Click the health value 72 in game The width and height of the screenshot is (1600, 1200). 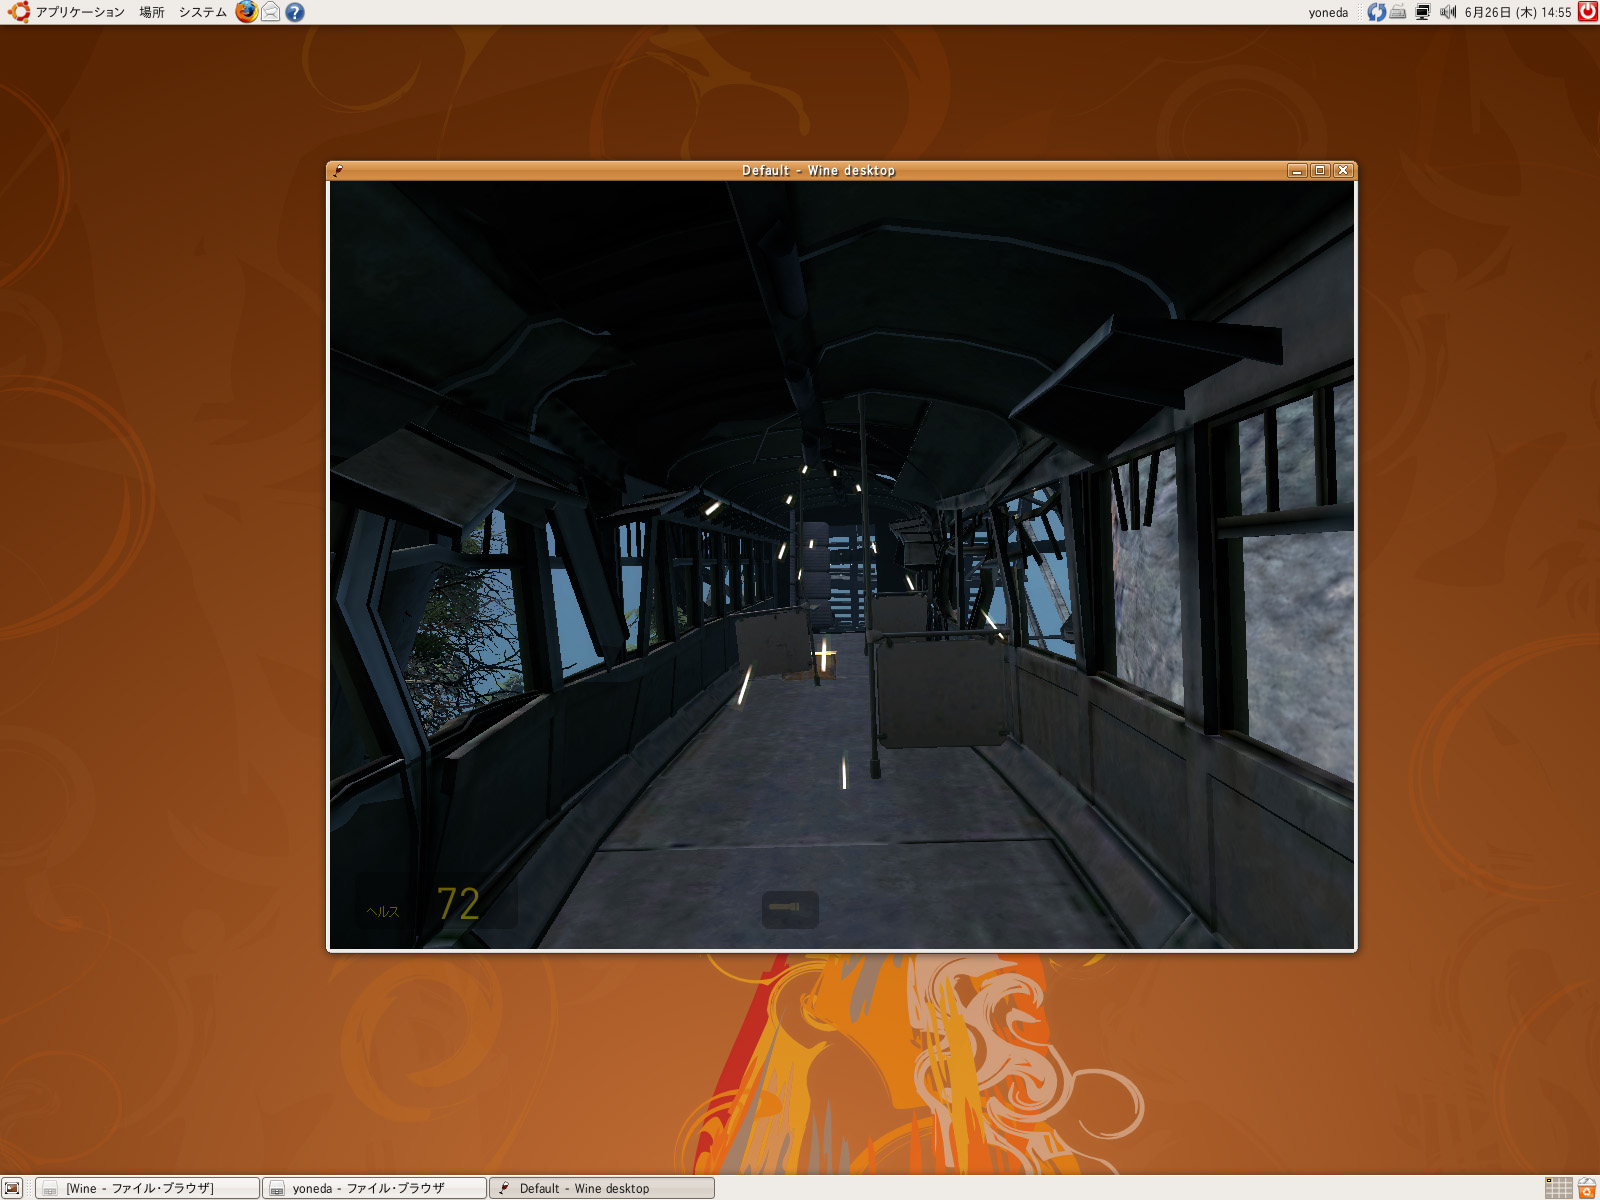pos(458,904)
